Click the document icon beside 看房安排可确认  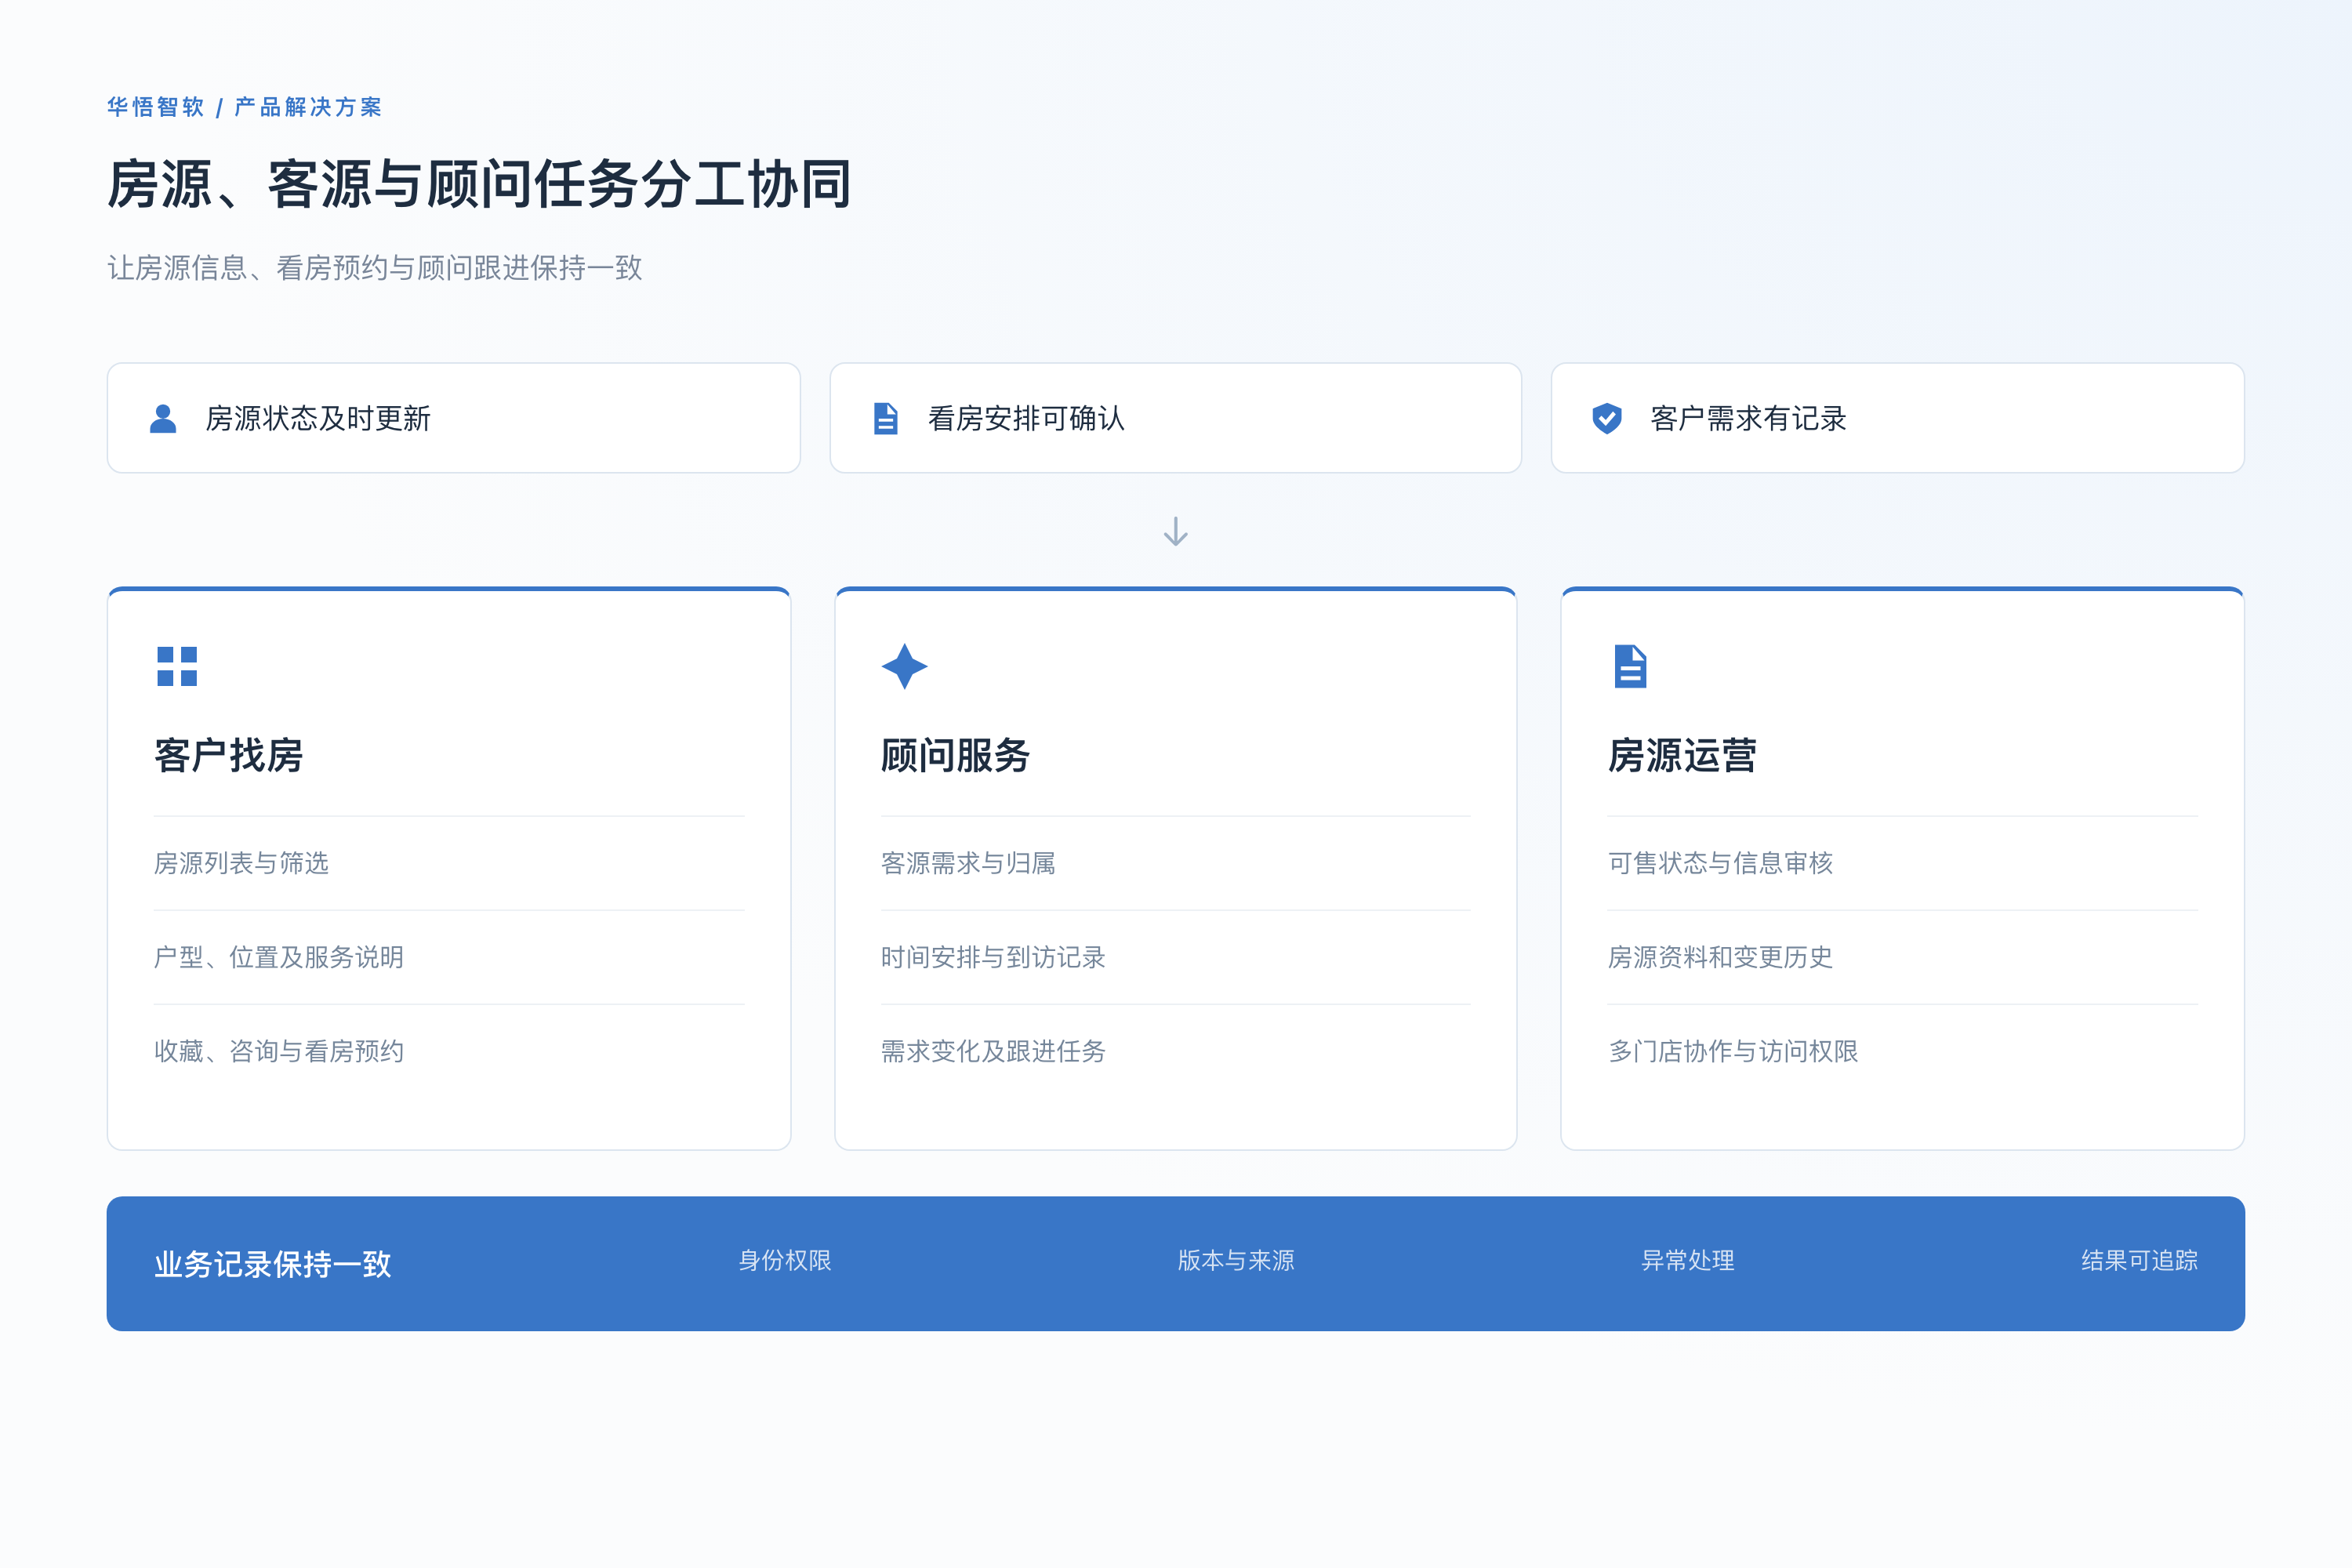[x=886, y=418]
